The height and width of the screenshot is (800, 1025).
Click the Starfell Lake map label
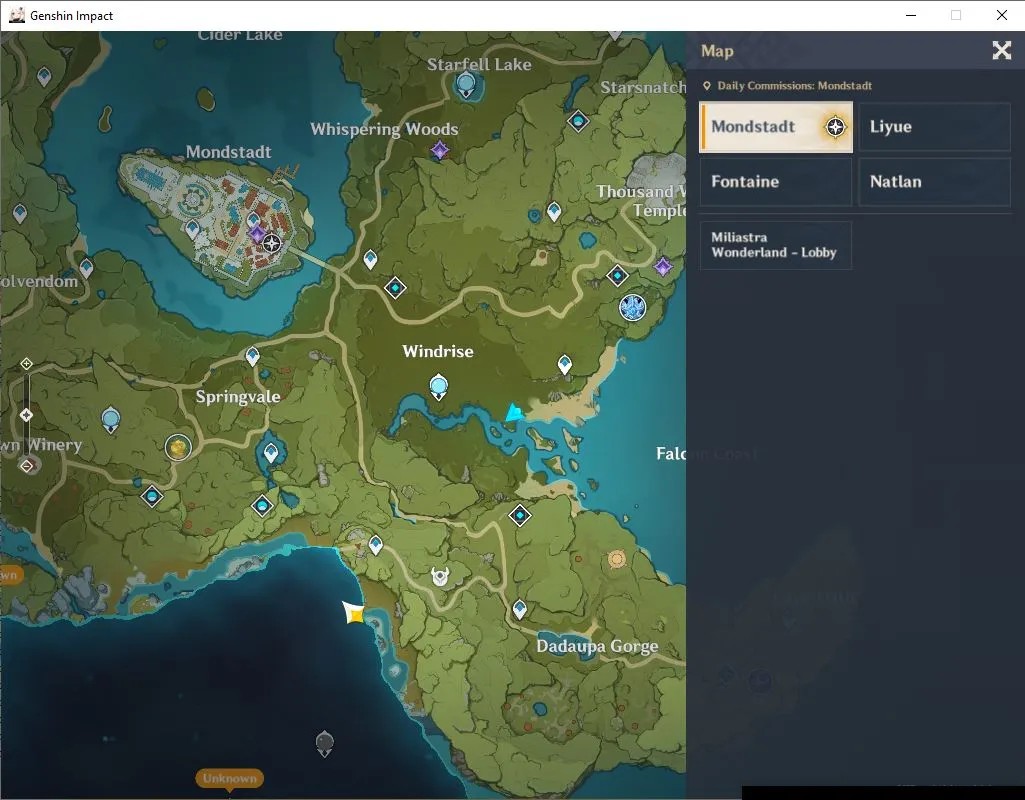(479, 64)
